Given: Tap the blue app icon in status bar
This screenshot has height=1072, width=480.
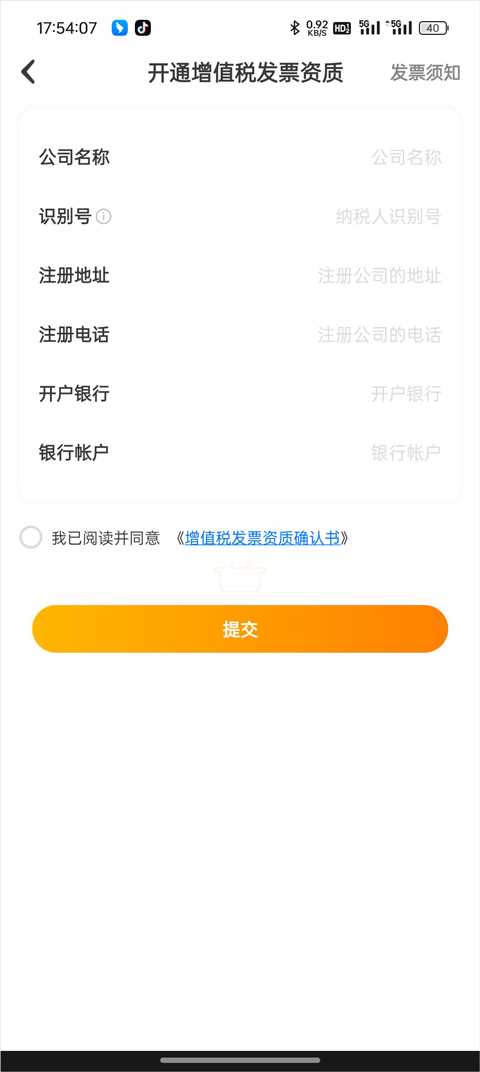Looking at the screenshot, I should pyautogui.click(x=120, y=28).
